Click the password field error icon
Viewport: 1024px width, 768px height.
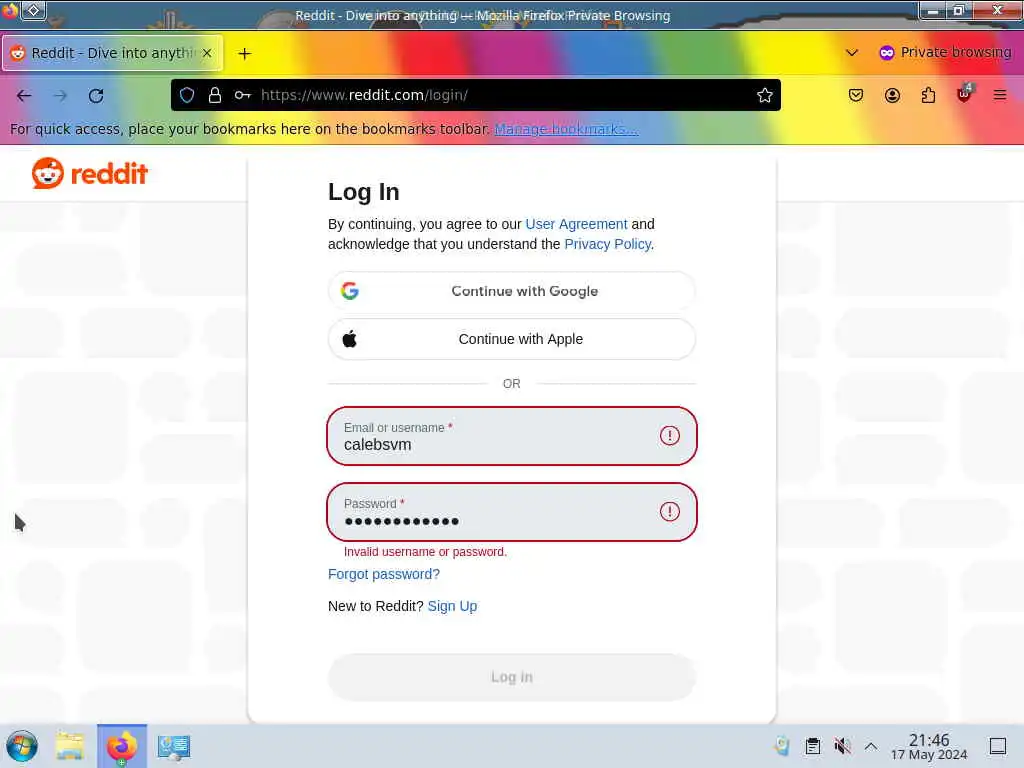(669, 511)
